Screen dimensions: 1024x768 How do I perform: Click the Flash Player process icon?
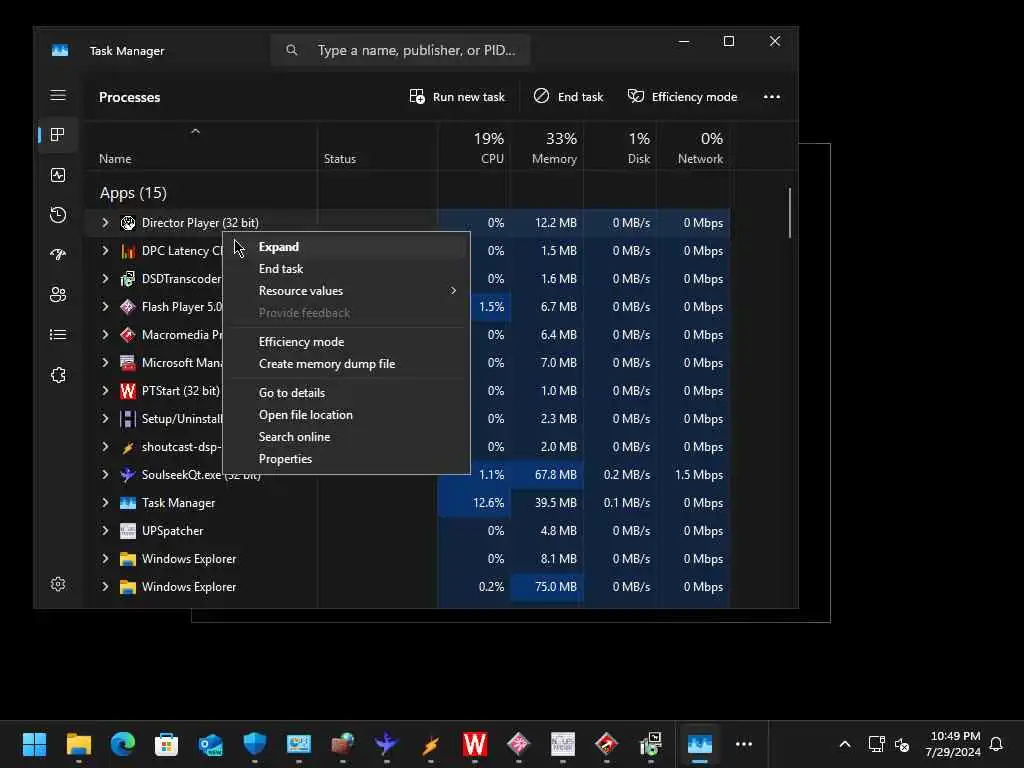(128, 307)
